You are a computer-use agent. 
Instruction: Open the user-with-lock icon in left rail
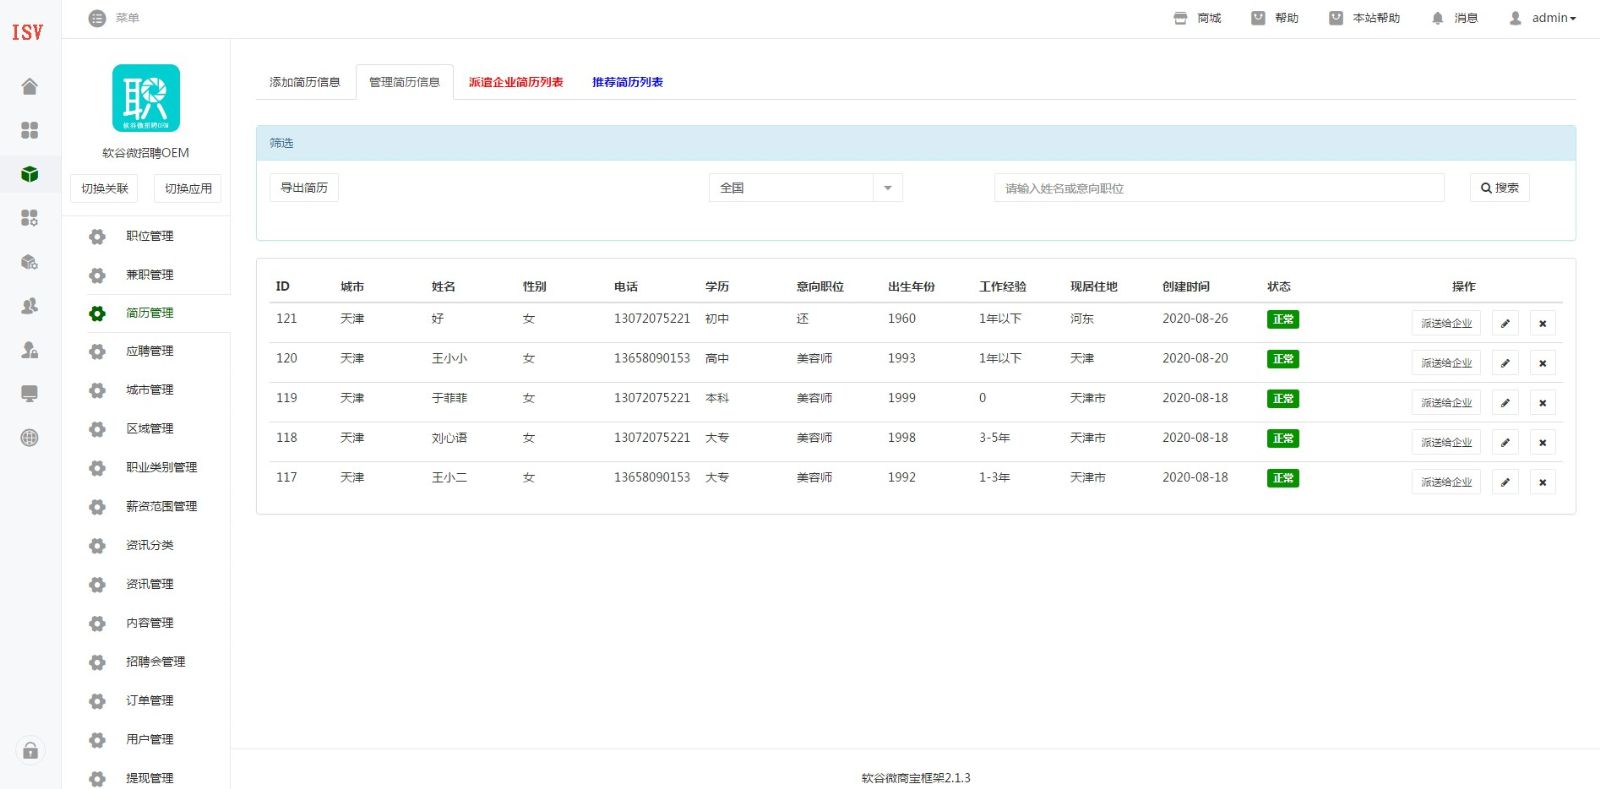30,350
